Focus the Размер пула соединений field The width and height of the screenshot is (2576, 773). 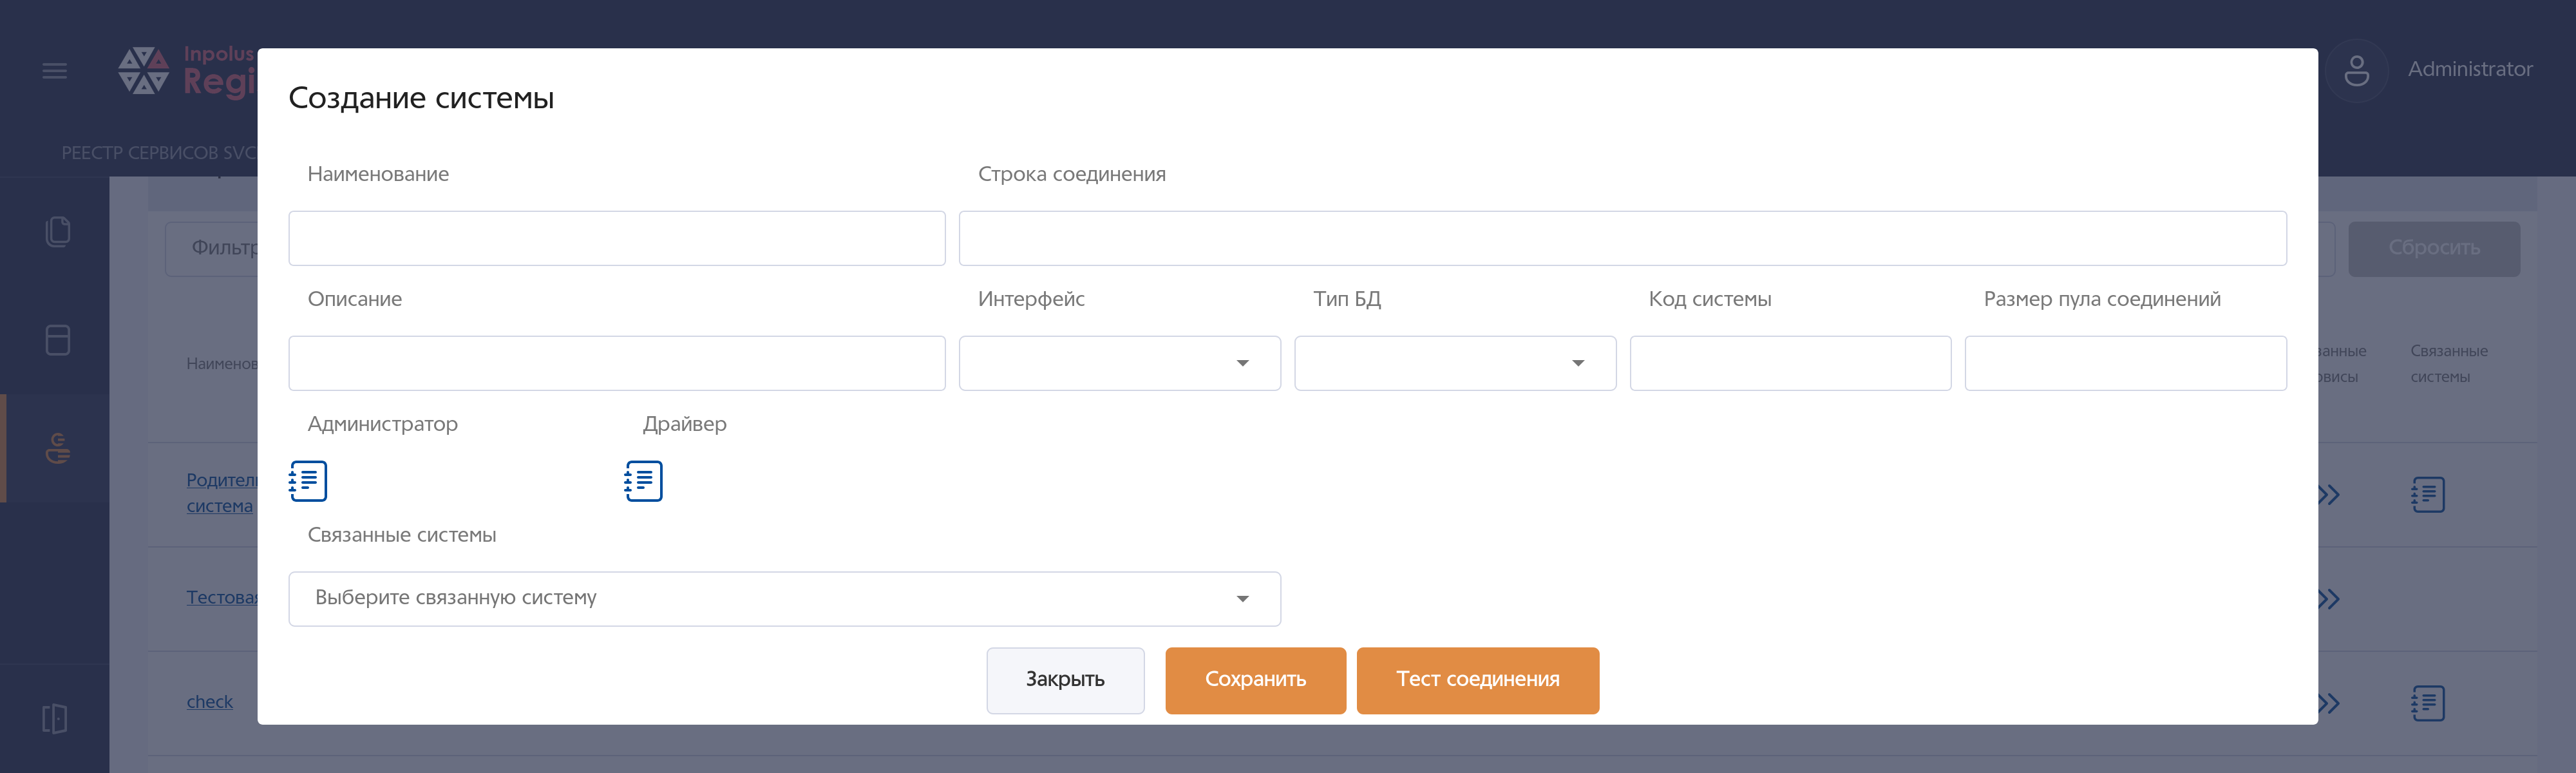coord(2125,363)
